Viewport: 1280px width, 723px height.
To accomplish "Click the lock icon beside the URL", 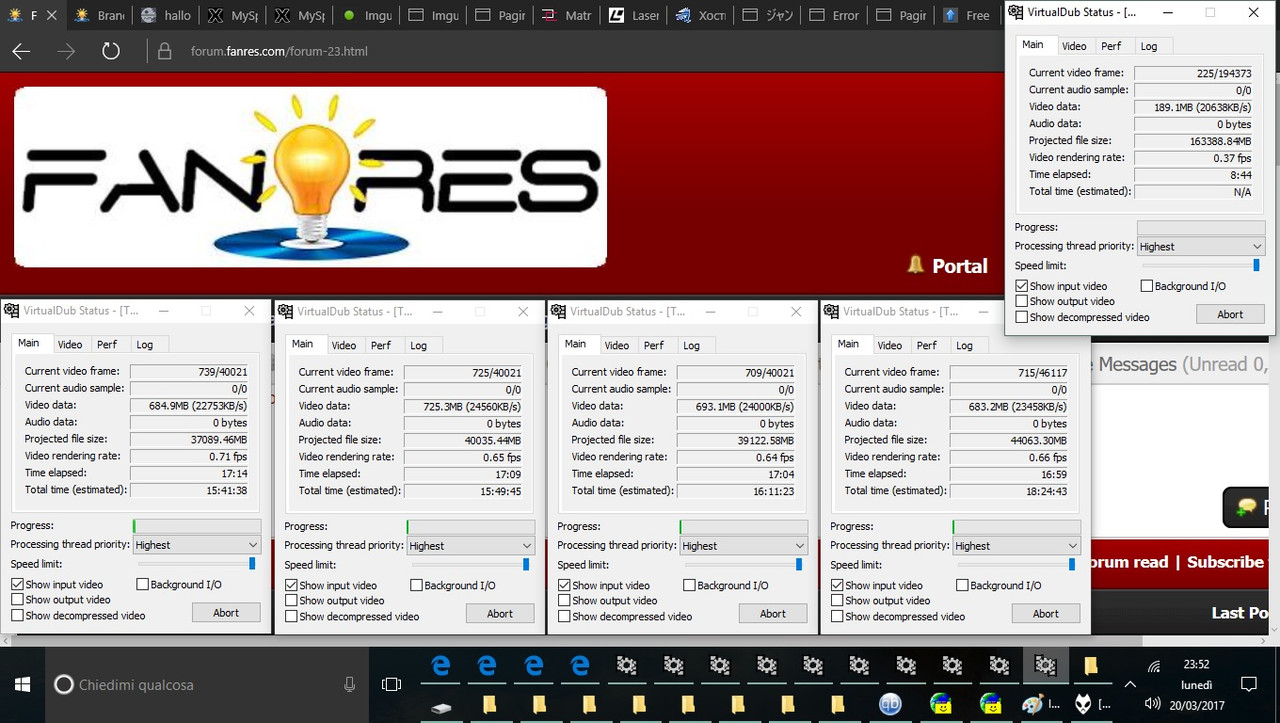I will pos(166,51).
